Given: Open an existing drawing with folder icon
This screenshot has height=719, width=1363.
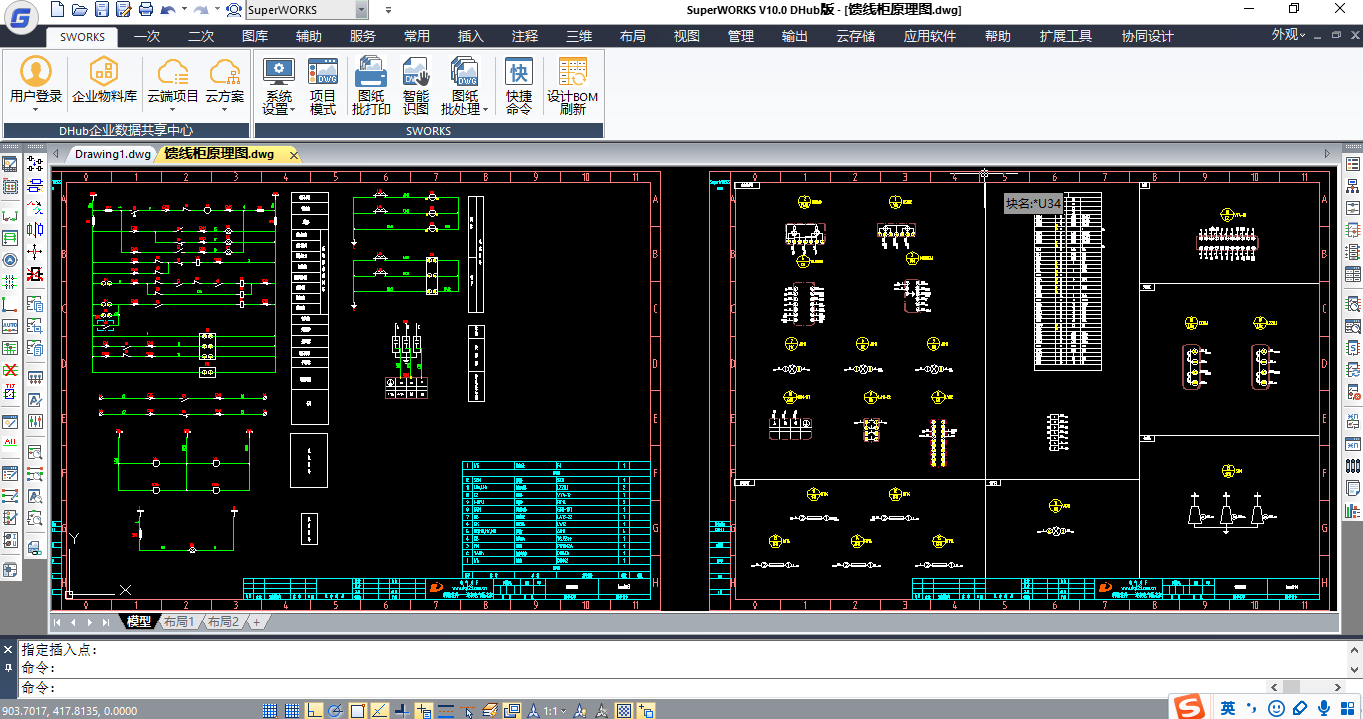Looking at the screenshot, I should (x=78, y=10).
